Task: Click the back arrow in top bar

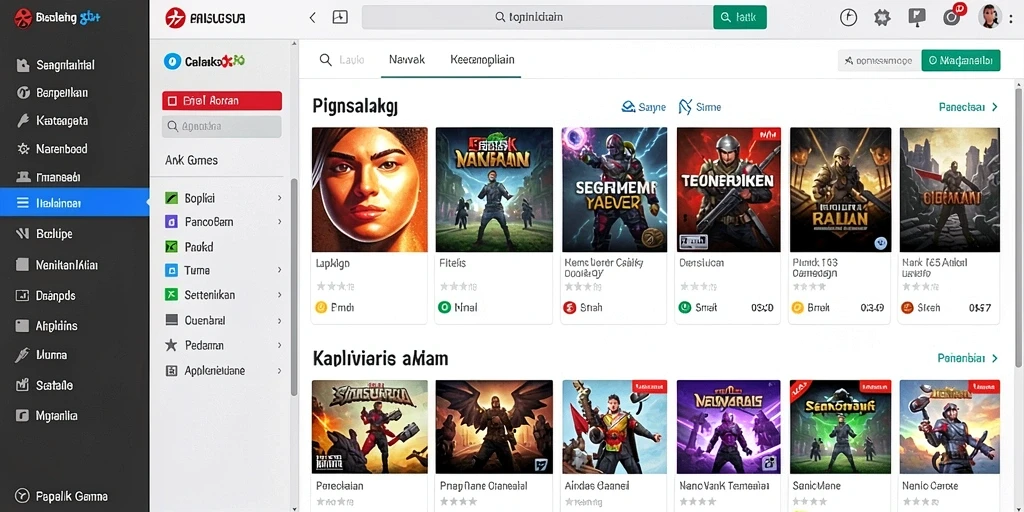Action: 312,18
